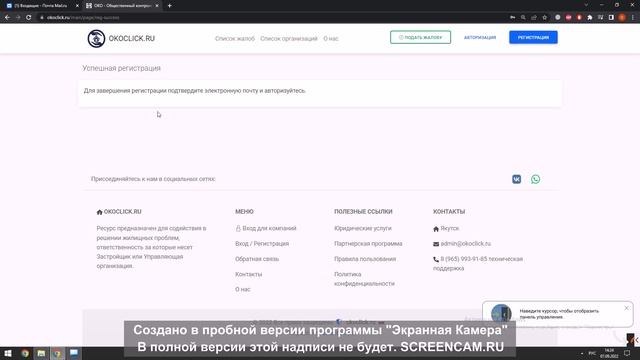
Task: Open Политика конфиденциальности link
Action: point(364,279)
